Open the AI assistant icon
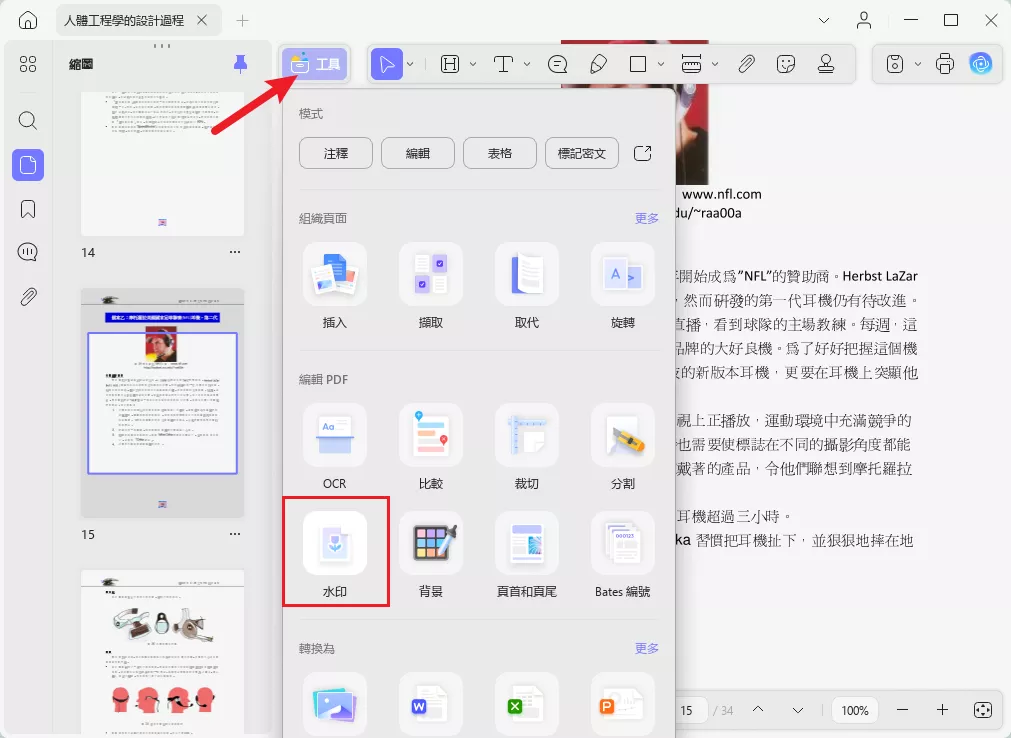Viewport: 1011px width, 738px height. pos(981,64)
